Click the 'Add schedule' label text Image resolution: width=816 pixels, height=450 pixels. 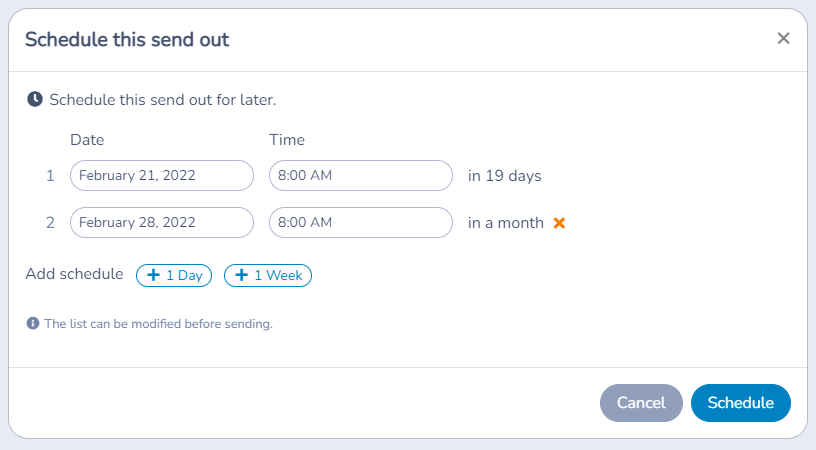coord(74,274)
